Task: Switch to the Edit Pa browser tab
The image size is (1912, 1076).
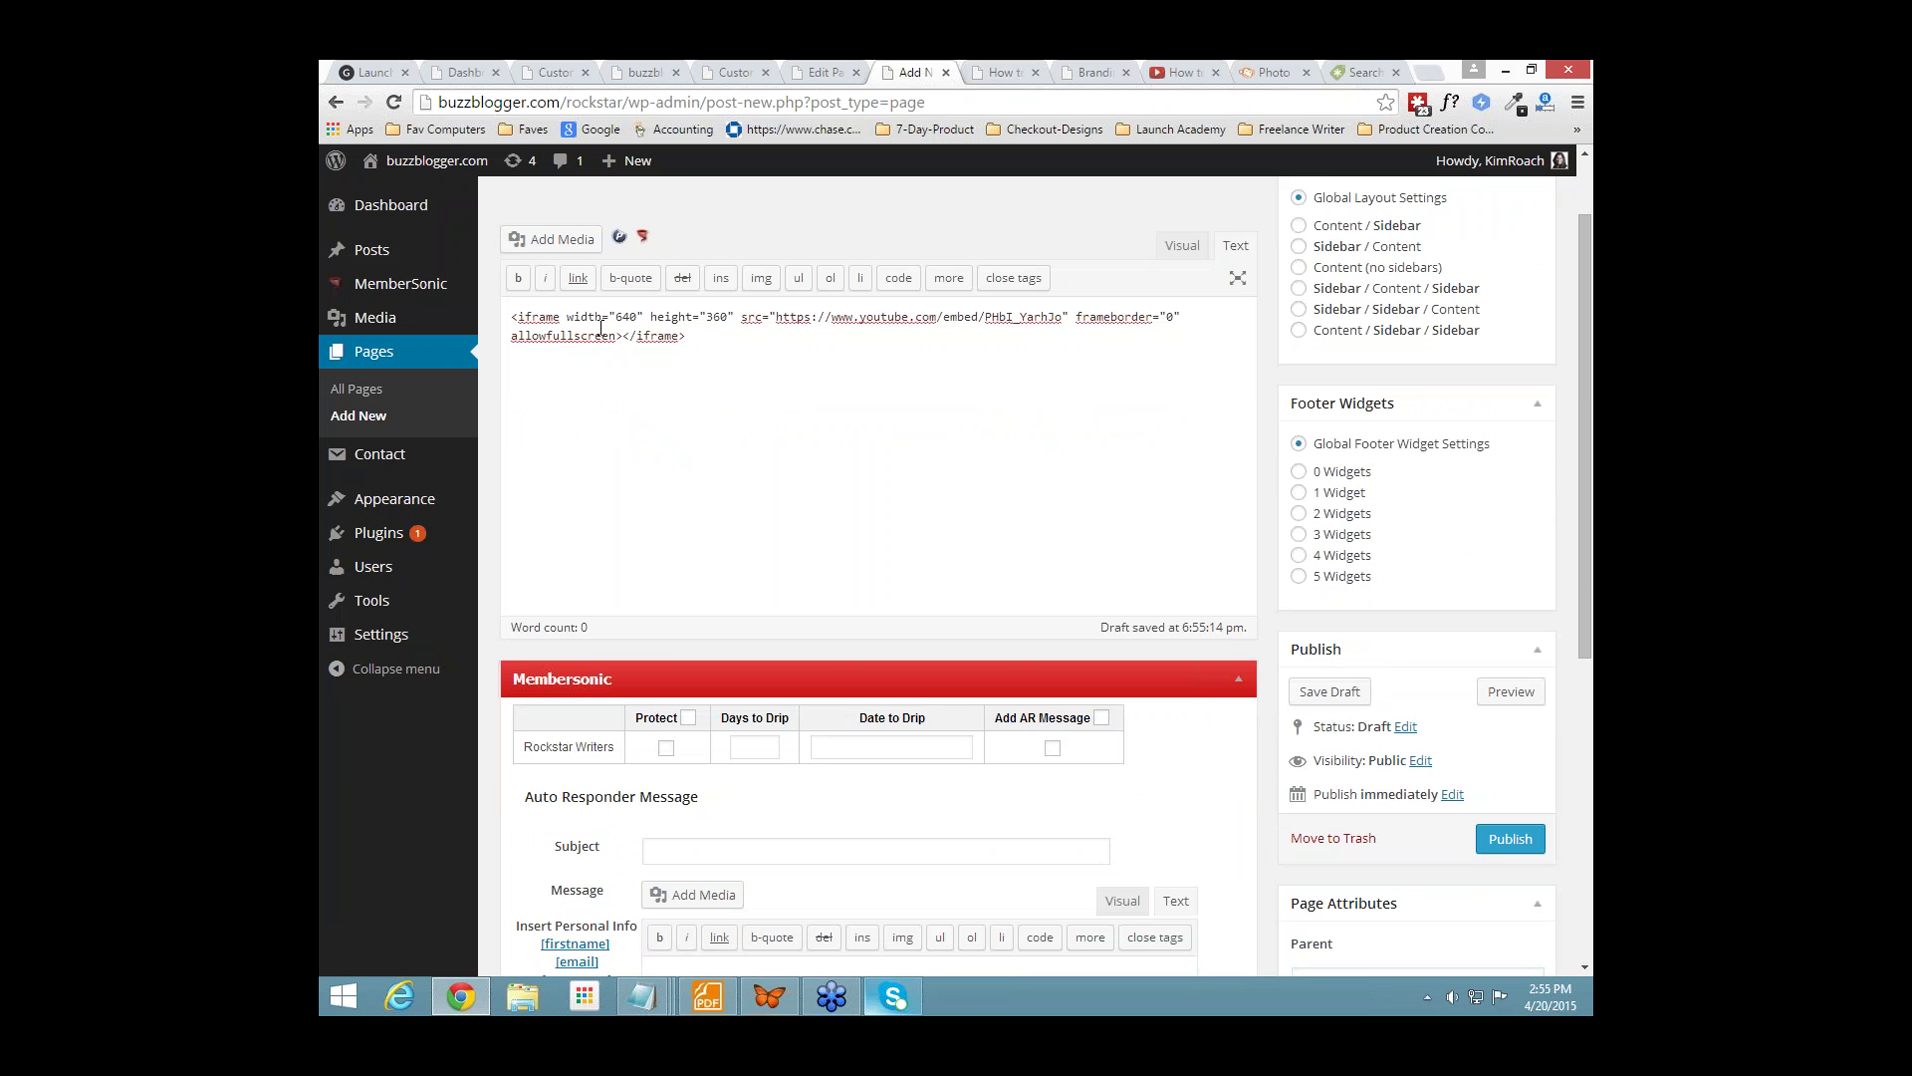Action: [x=825, y=72]
